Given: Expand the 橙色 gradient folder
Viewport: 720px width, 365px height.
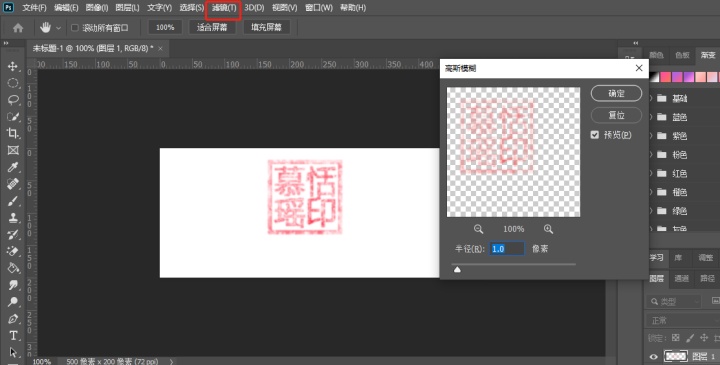Looking at the screenshot, I should (x=651, y=192).
